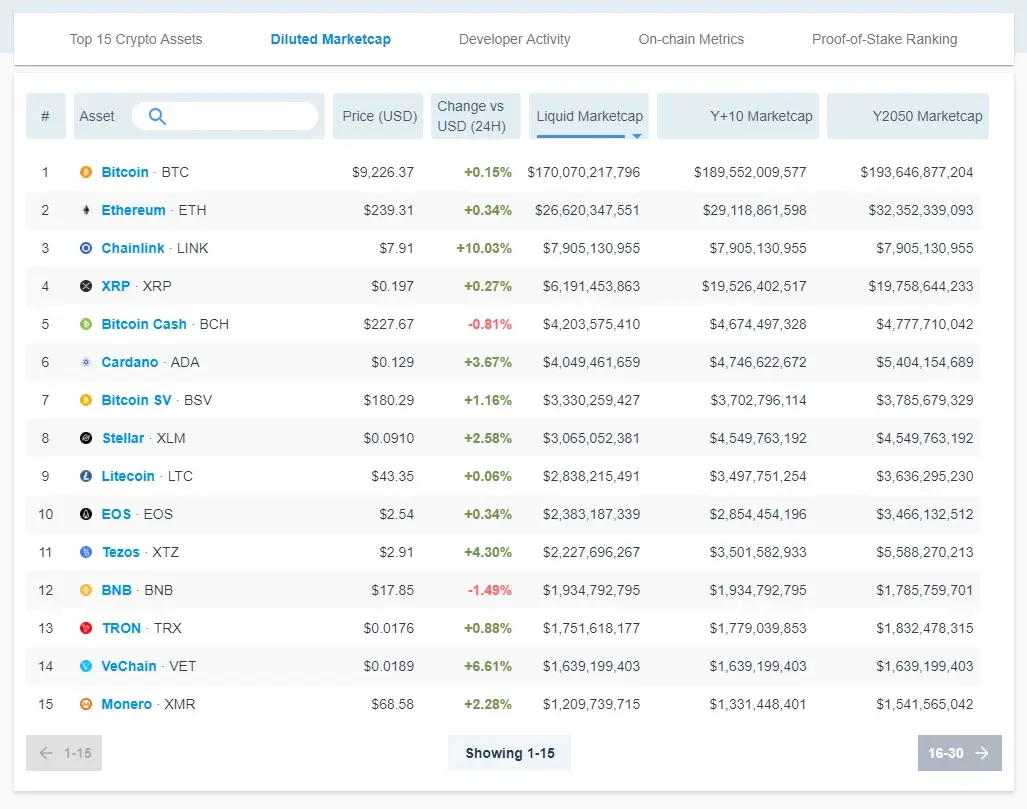This screenshot has width=1027, height=809.
Task: Open the Developer Activity tab
Action: [515, 39]
